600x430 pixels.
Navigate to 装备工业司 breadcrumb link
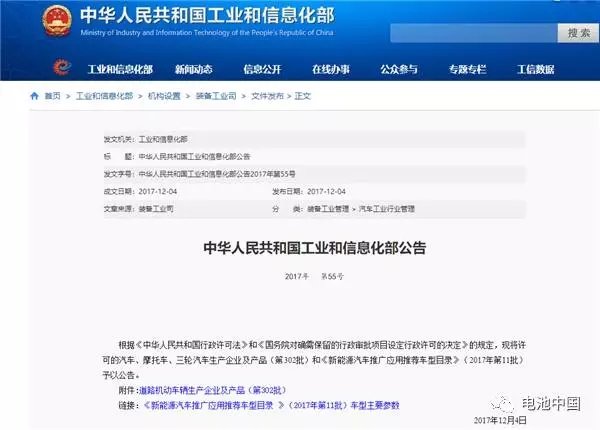coord(219,95)
